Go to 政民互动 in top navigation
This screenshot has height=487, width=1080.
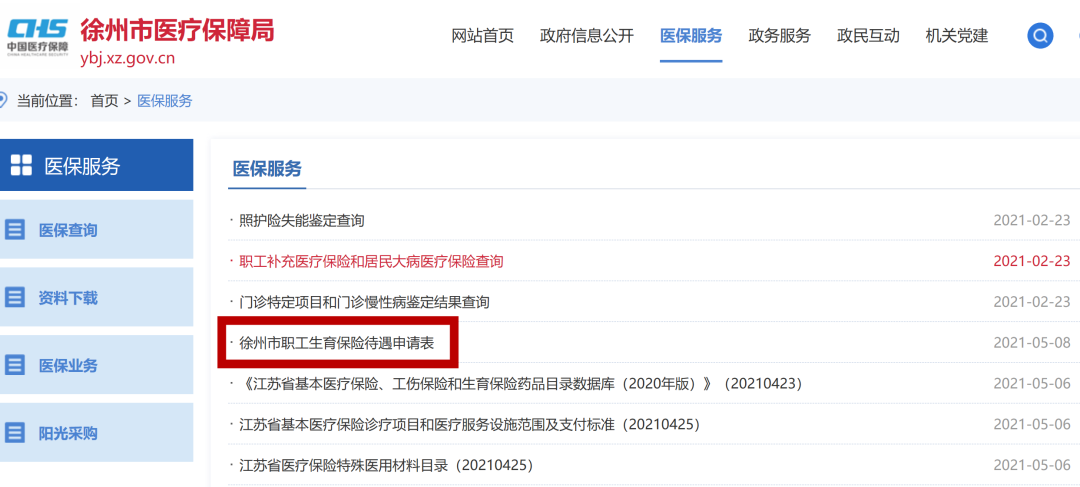click(x=868, y=36)
